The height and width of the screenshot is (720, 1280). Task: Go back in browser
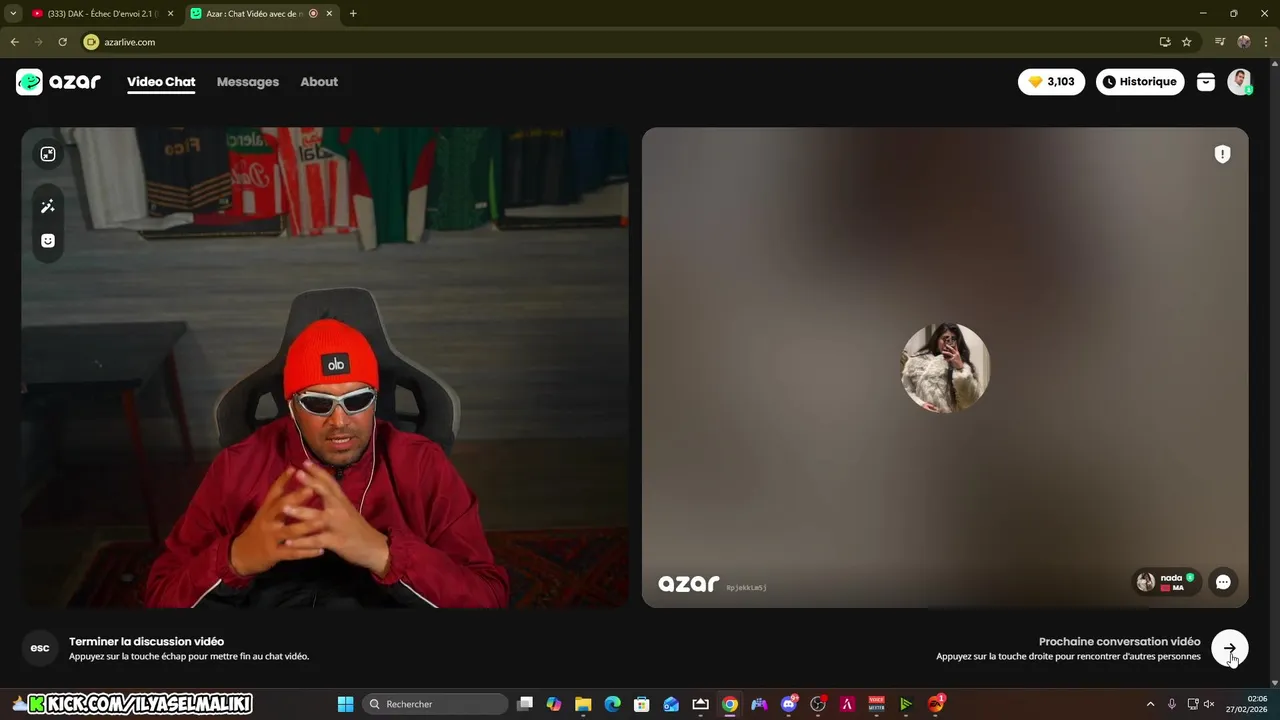15,42
